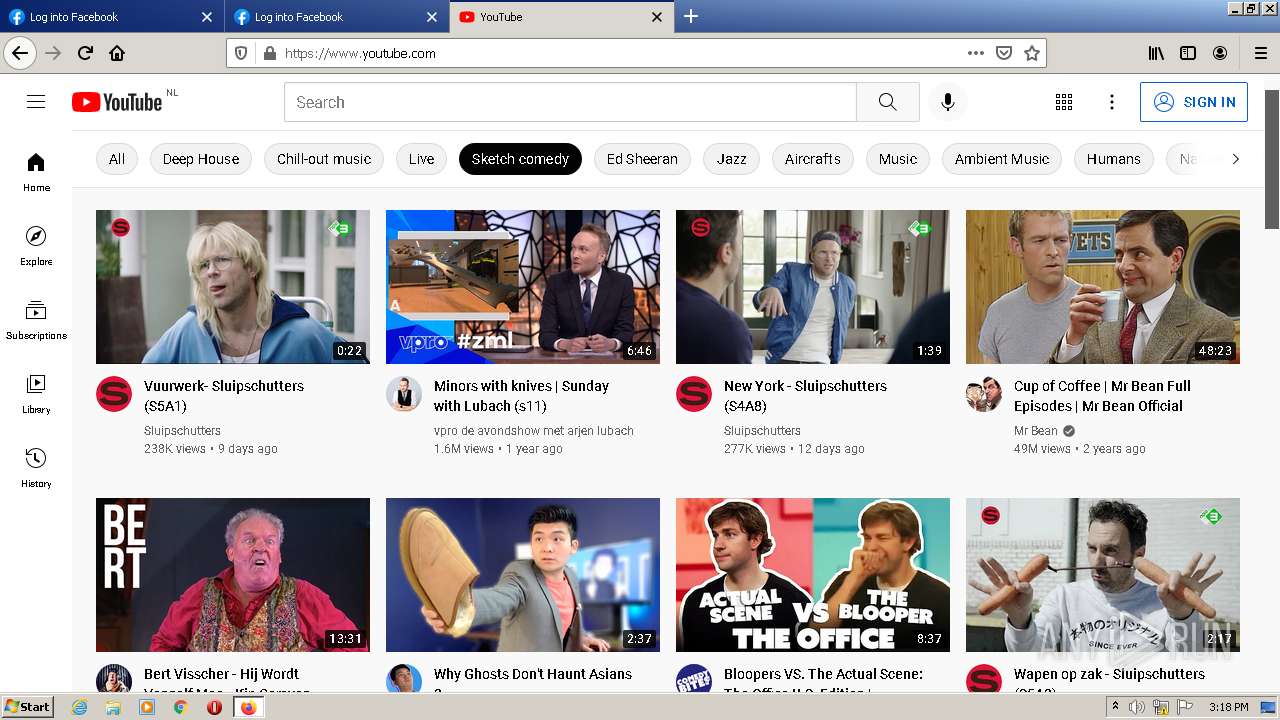Open the Firefox account icon
1280x720 pixels.
(x=1220, y=53)
